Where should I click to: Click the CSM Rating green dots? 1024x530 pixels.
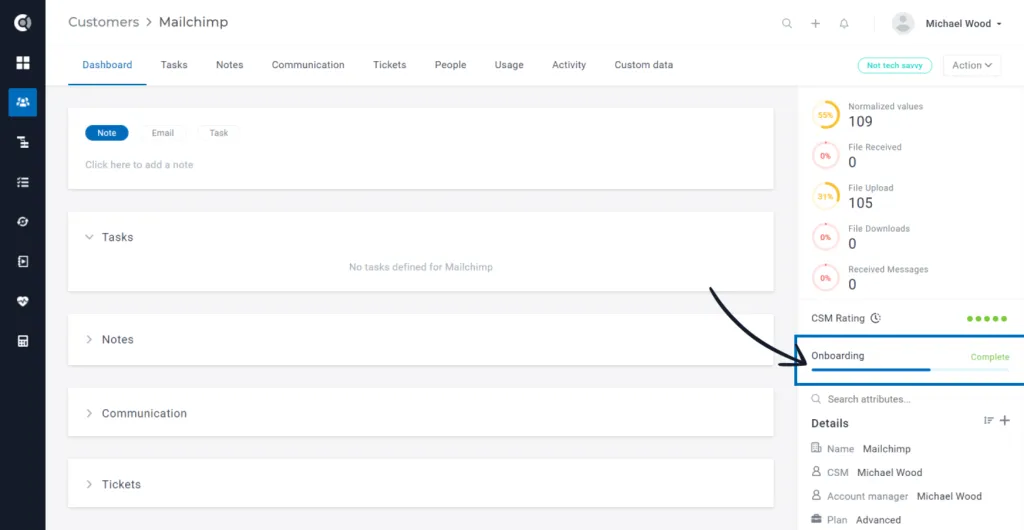click(x=987, y=319)
